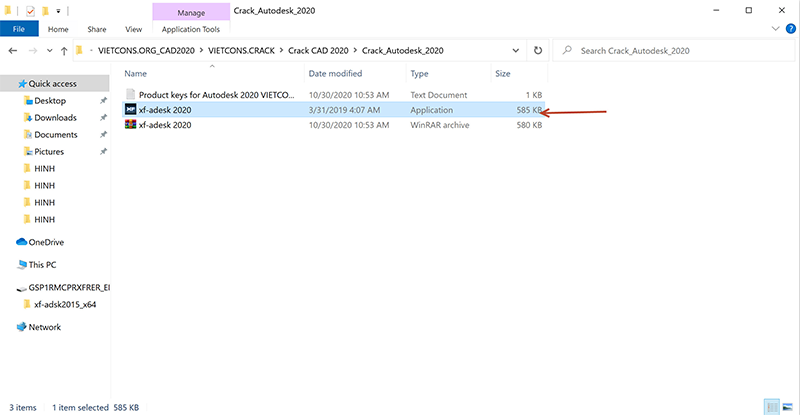Open Documents in the navigation pane
This screenshot has height=415, width=800.
pyautogui.click(x=56, y=135)
